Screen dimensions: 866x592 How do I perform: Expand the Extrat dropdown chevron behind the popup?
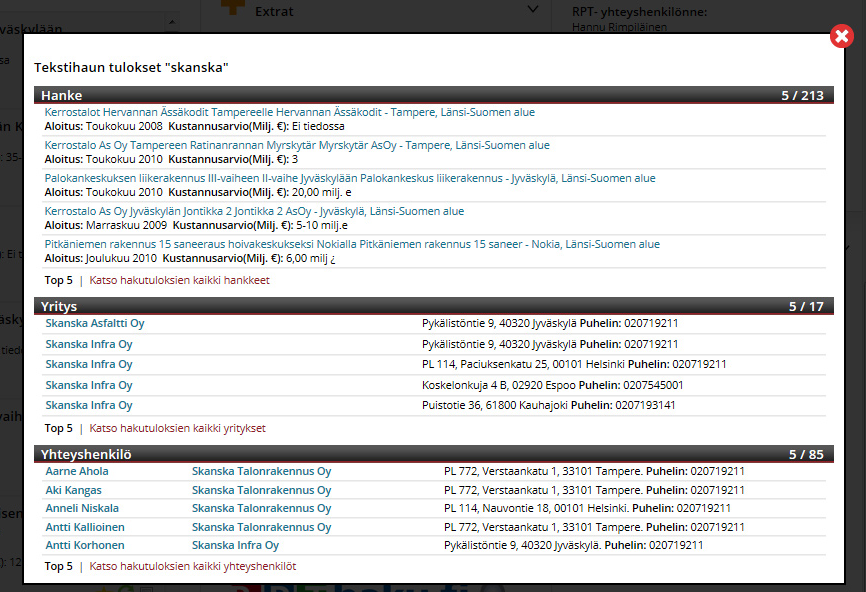pos(532,9)
